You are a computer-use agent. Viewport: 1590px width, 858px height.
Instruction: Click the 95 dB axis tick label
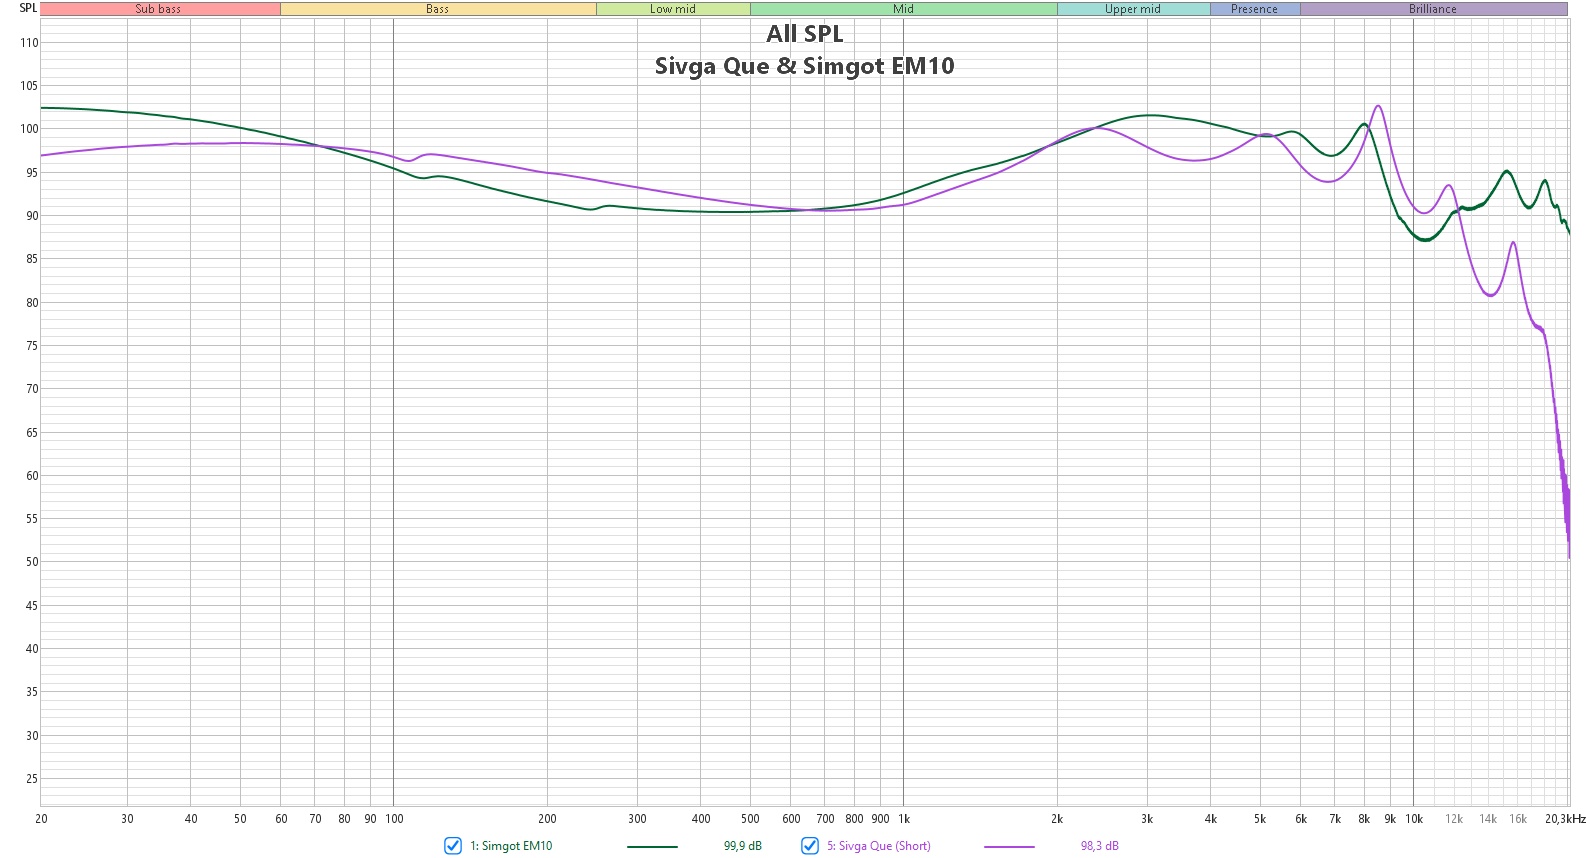[x=32, y=173]
